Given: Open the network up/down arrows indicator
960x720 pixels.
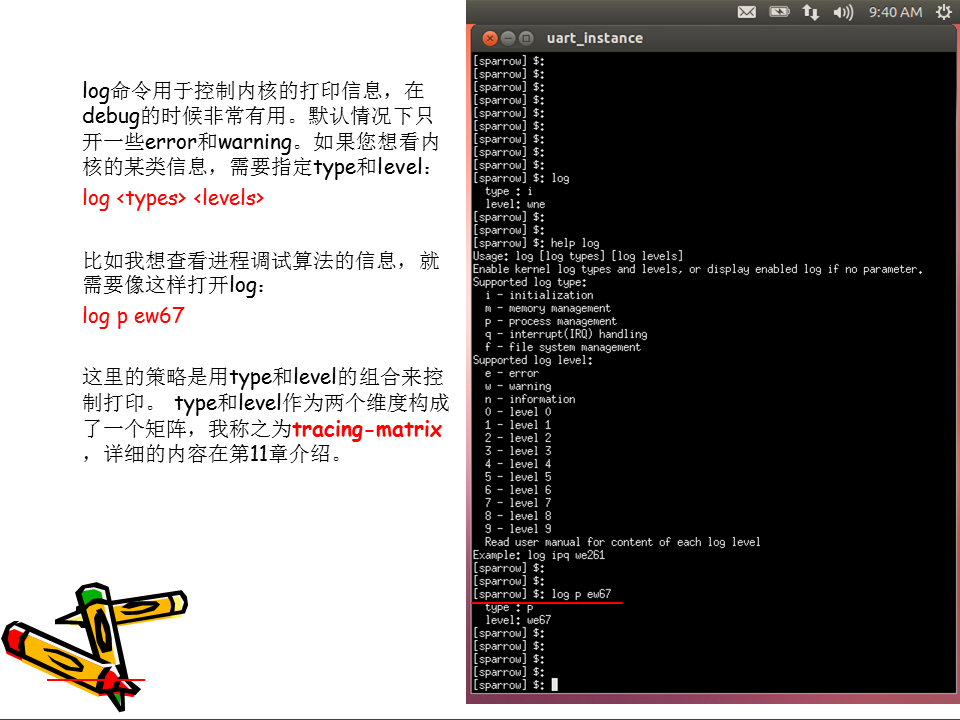Looking at the screenshot, I should (x=811, y=12).
